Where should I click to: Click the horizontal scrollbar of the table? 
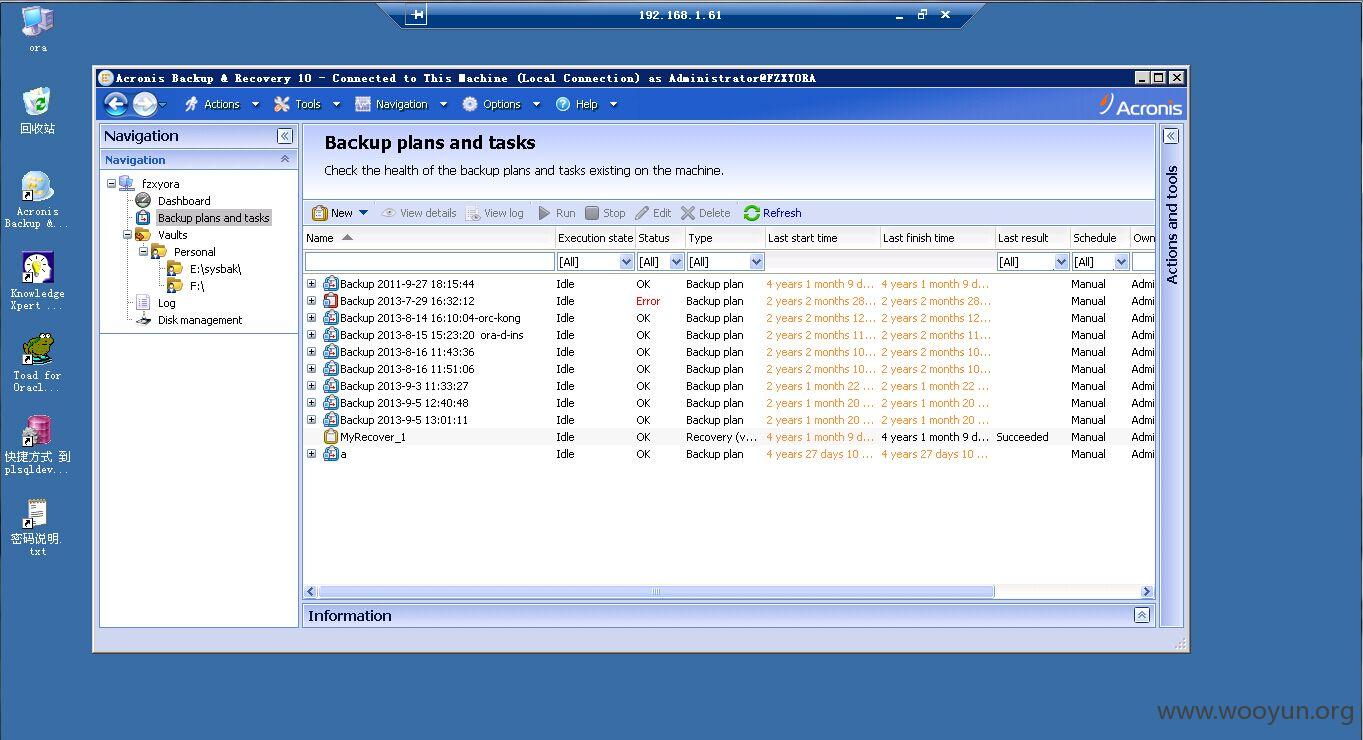(656, 592)
